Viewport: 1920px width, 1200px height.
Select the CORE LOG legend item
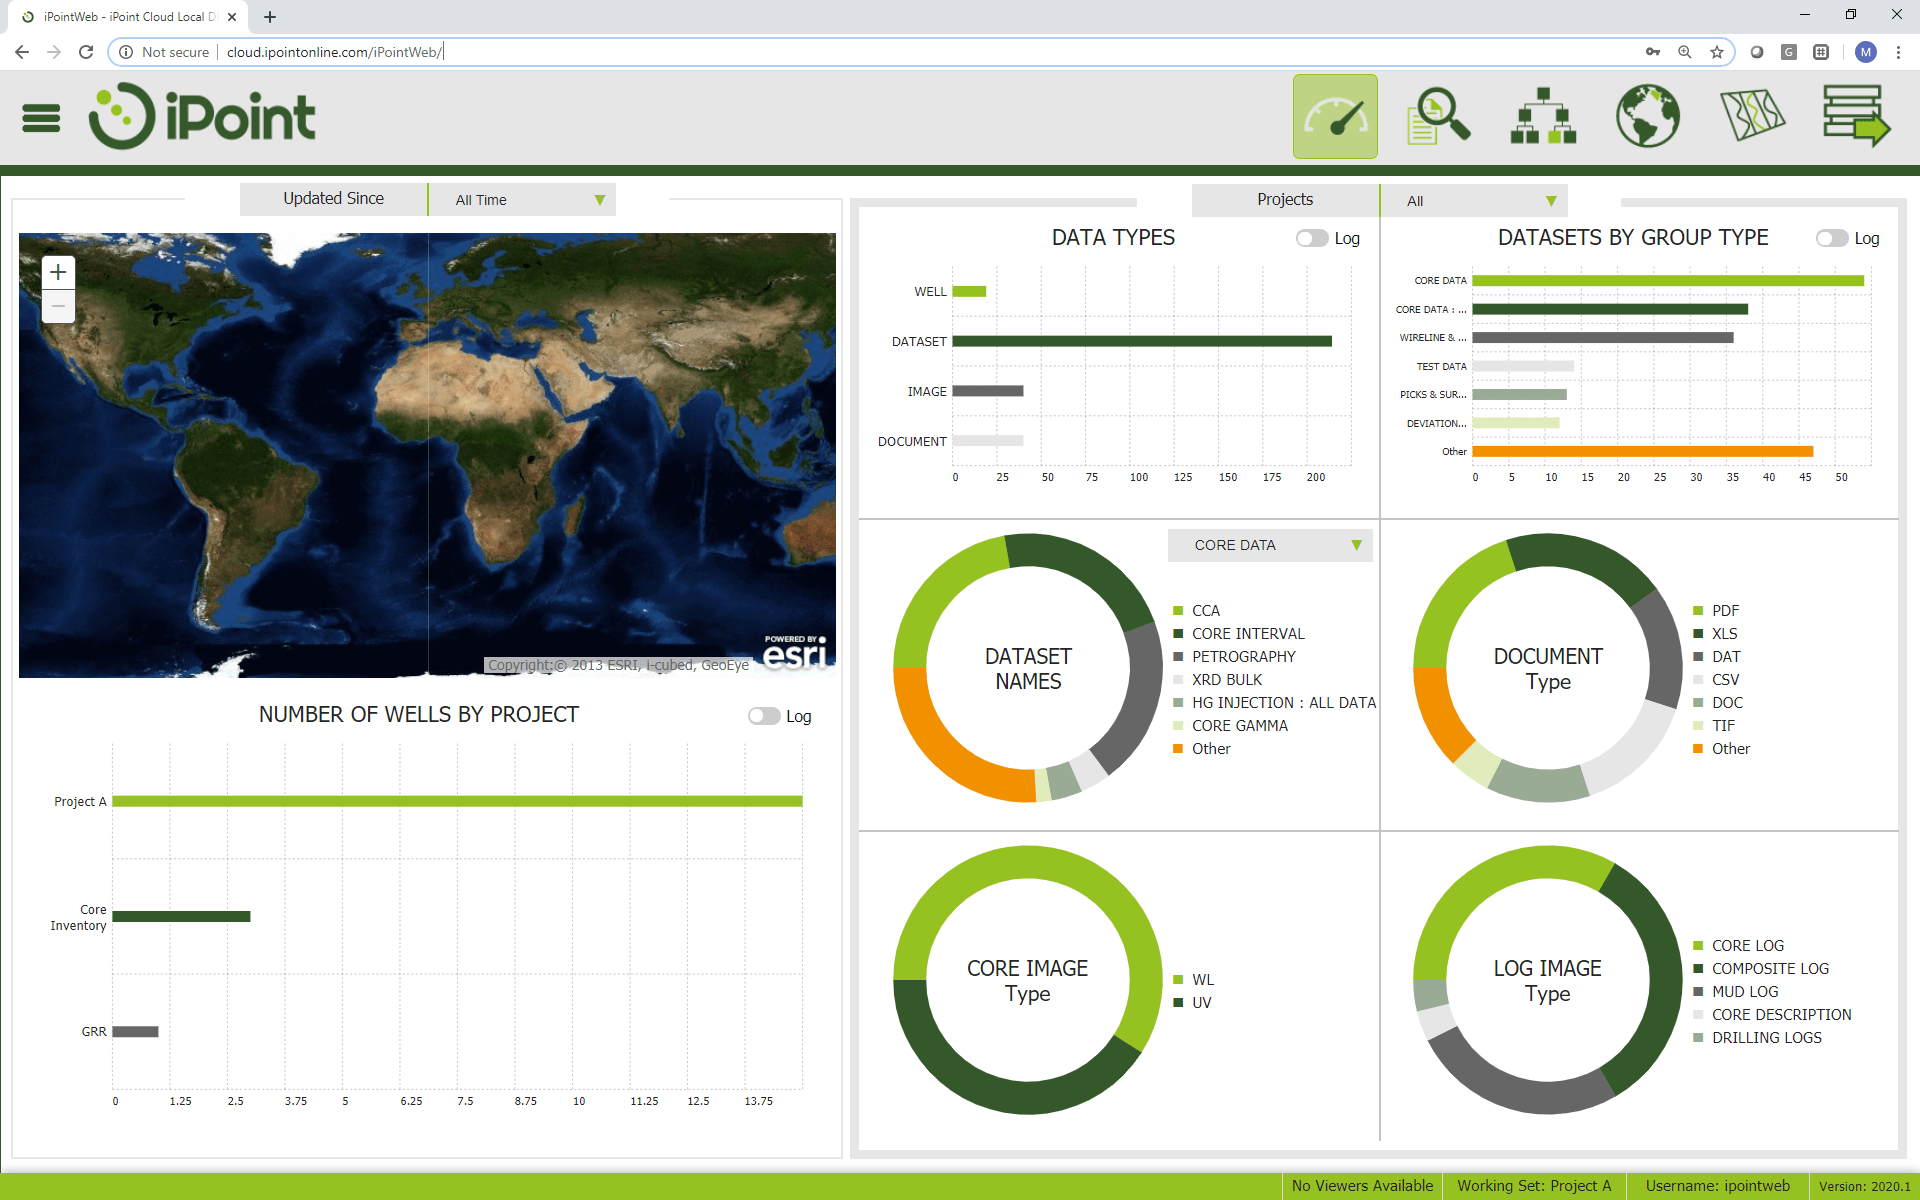tap(1738, 945)
